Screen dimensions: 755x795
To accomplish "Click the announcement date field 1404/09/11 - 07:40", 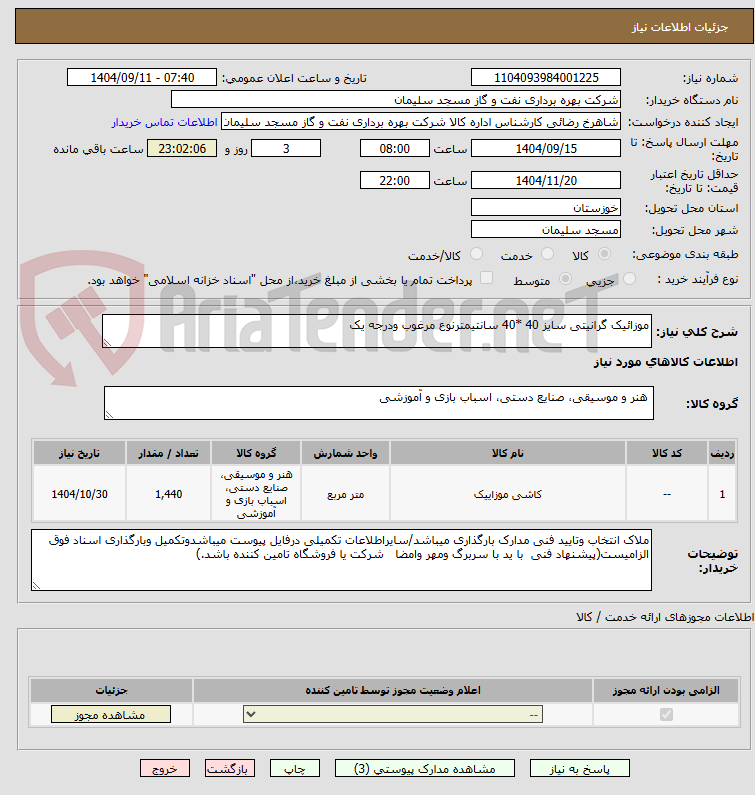I will [x=142, y=78].
